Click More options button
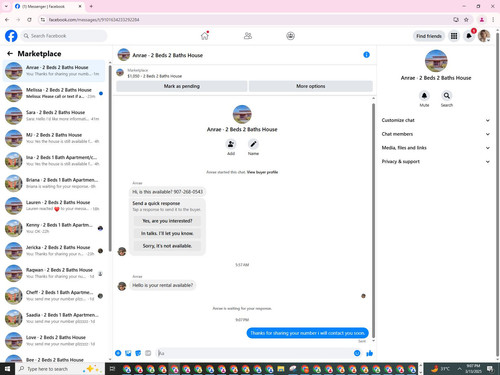500x375 pixels. coord(311,86)
